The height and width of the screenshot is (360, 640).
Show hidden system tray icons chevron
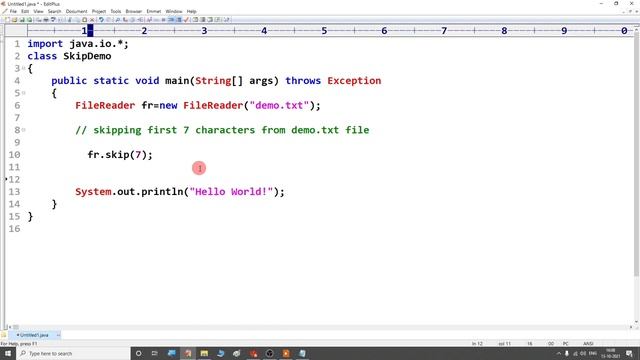[559, 353]
